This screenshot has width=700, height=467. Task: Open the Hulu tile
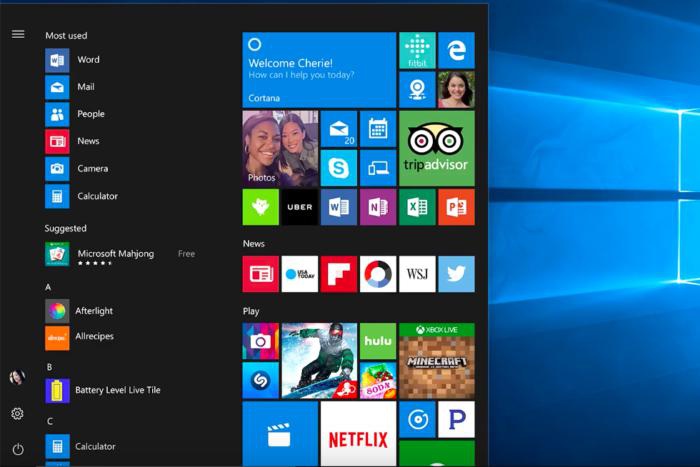click(x=378, y=341)
